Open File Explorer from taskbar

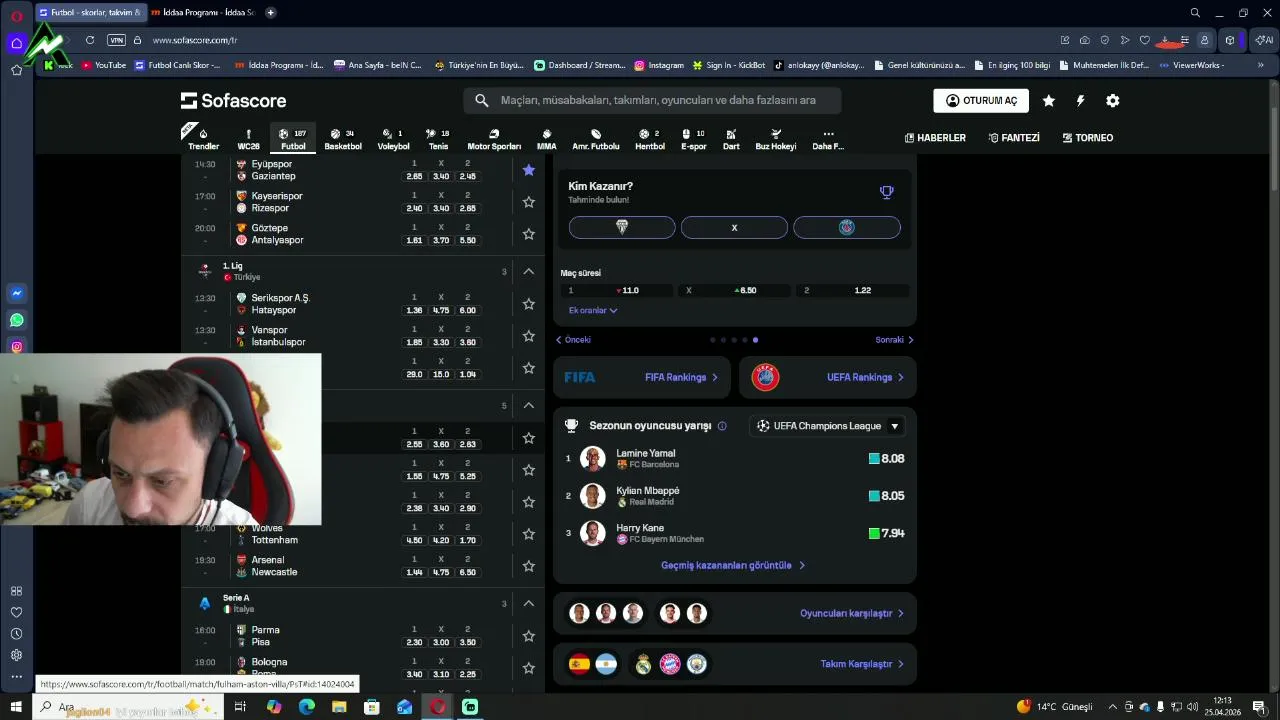click(339, 707)
